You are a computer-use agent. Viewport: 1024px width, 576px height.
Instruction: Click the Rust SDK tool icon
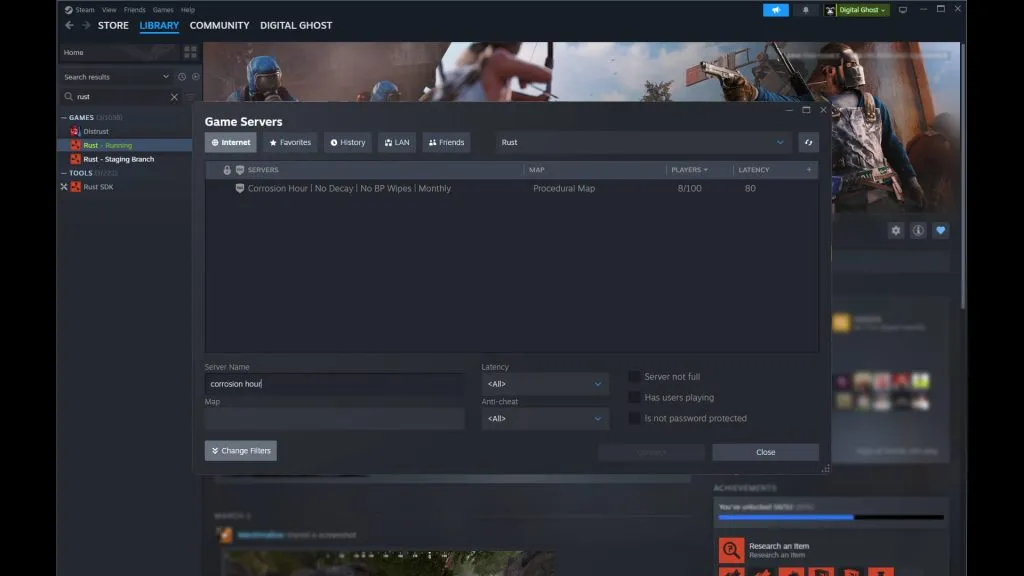click(x=76, y=187)
